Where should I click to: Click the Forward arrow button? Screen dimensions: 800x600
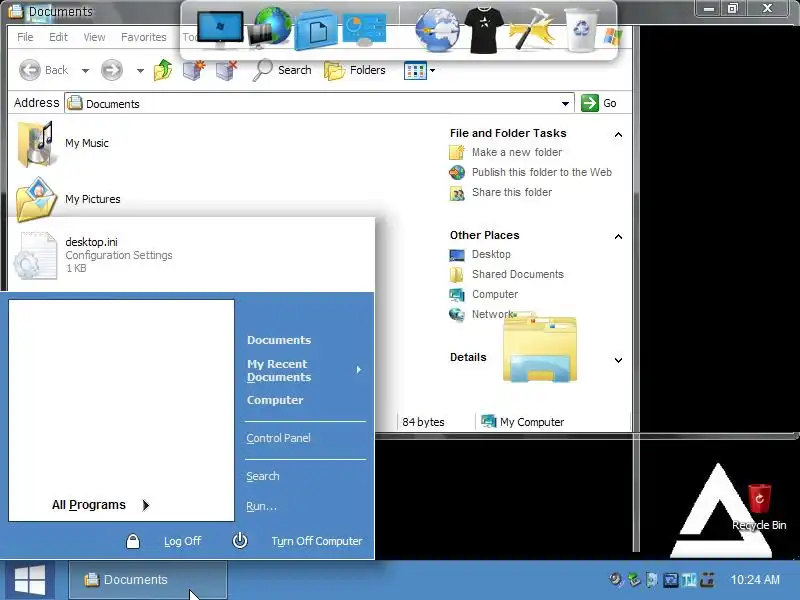tap(112, 70)
